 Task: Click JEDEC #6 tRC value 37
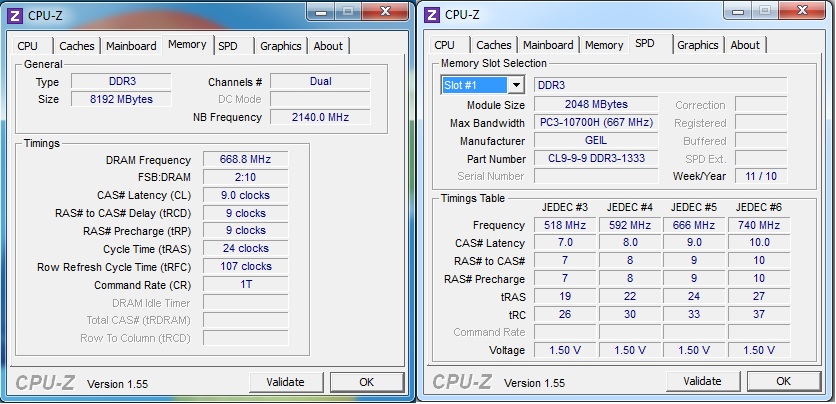(759, 314)
